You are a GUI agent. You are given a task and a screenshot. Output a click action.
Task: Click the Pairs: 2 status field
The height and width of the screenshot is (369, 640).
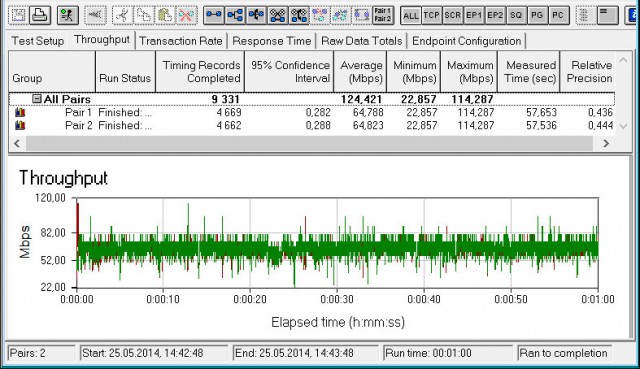(x=42, y=353)
